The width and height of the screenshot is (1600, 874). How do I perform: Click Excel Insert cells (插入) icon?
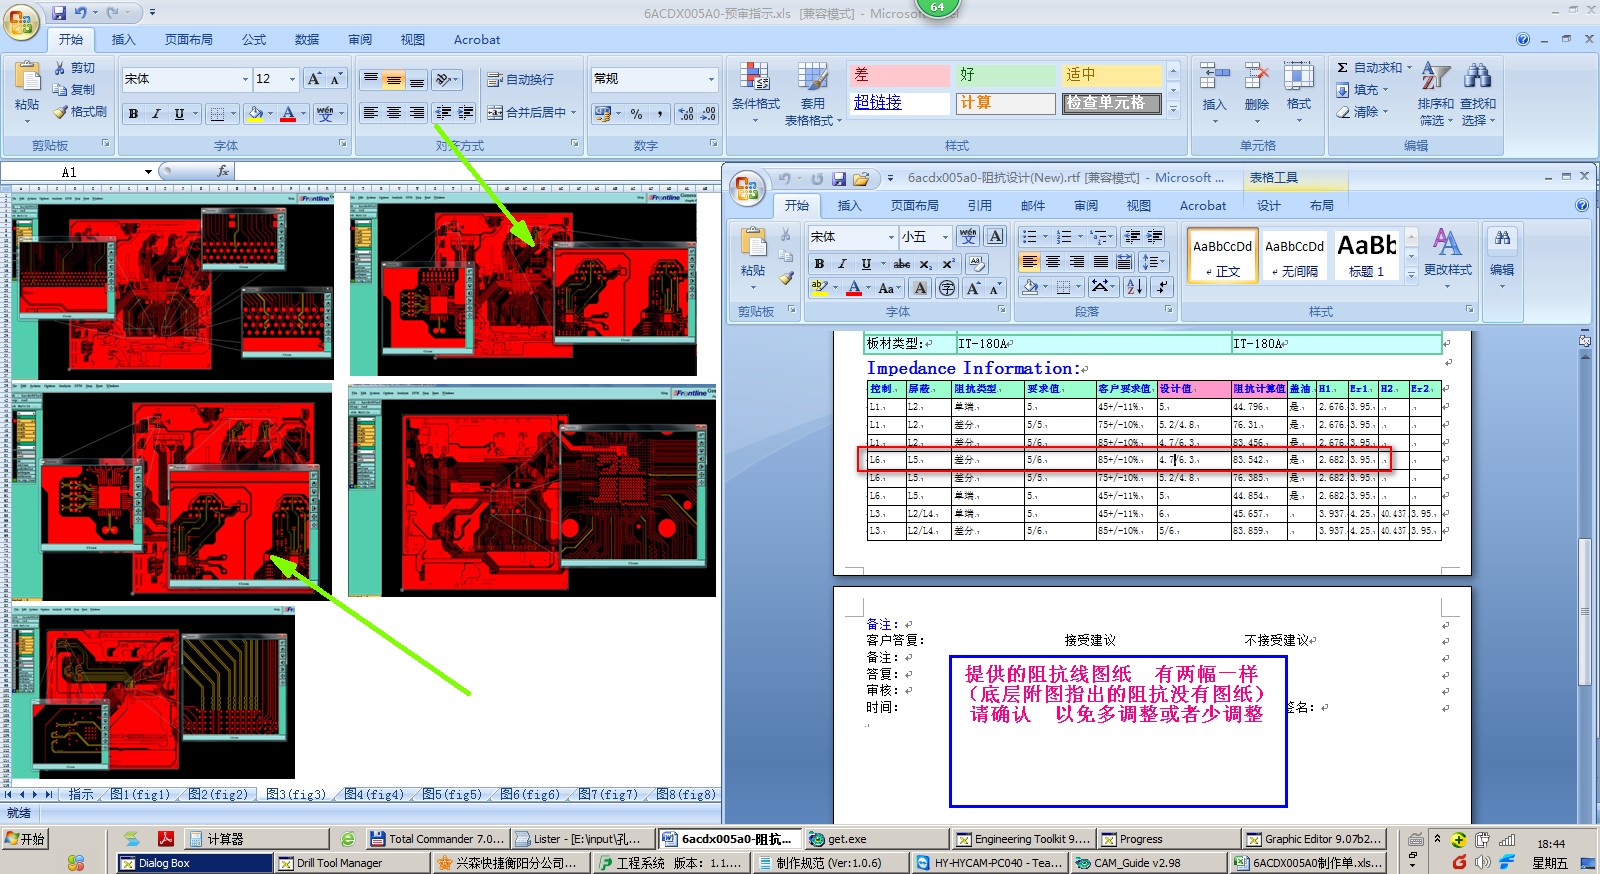coord(1214,78)
